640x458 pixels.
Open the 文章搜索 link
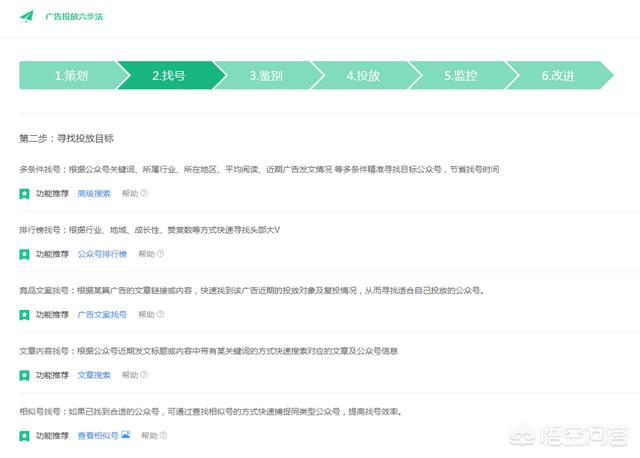(x=94, y=375)
